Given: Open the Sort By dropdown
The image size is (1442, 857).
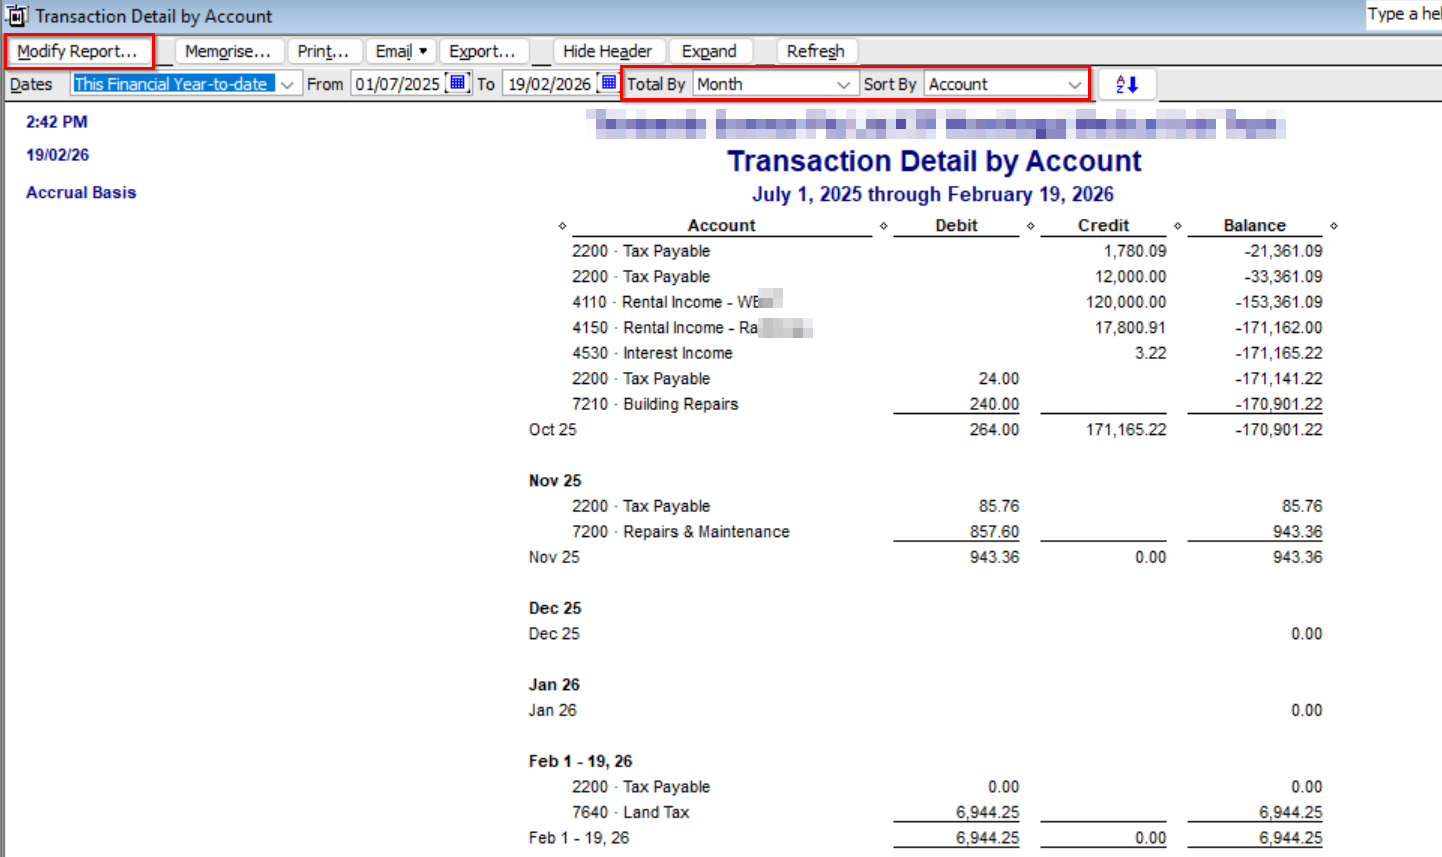Looking at the screenshot, I should click(1075, 84).
